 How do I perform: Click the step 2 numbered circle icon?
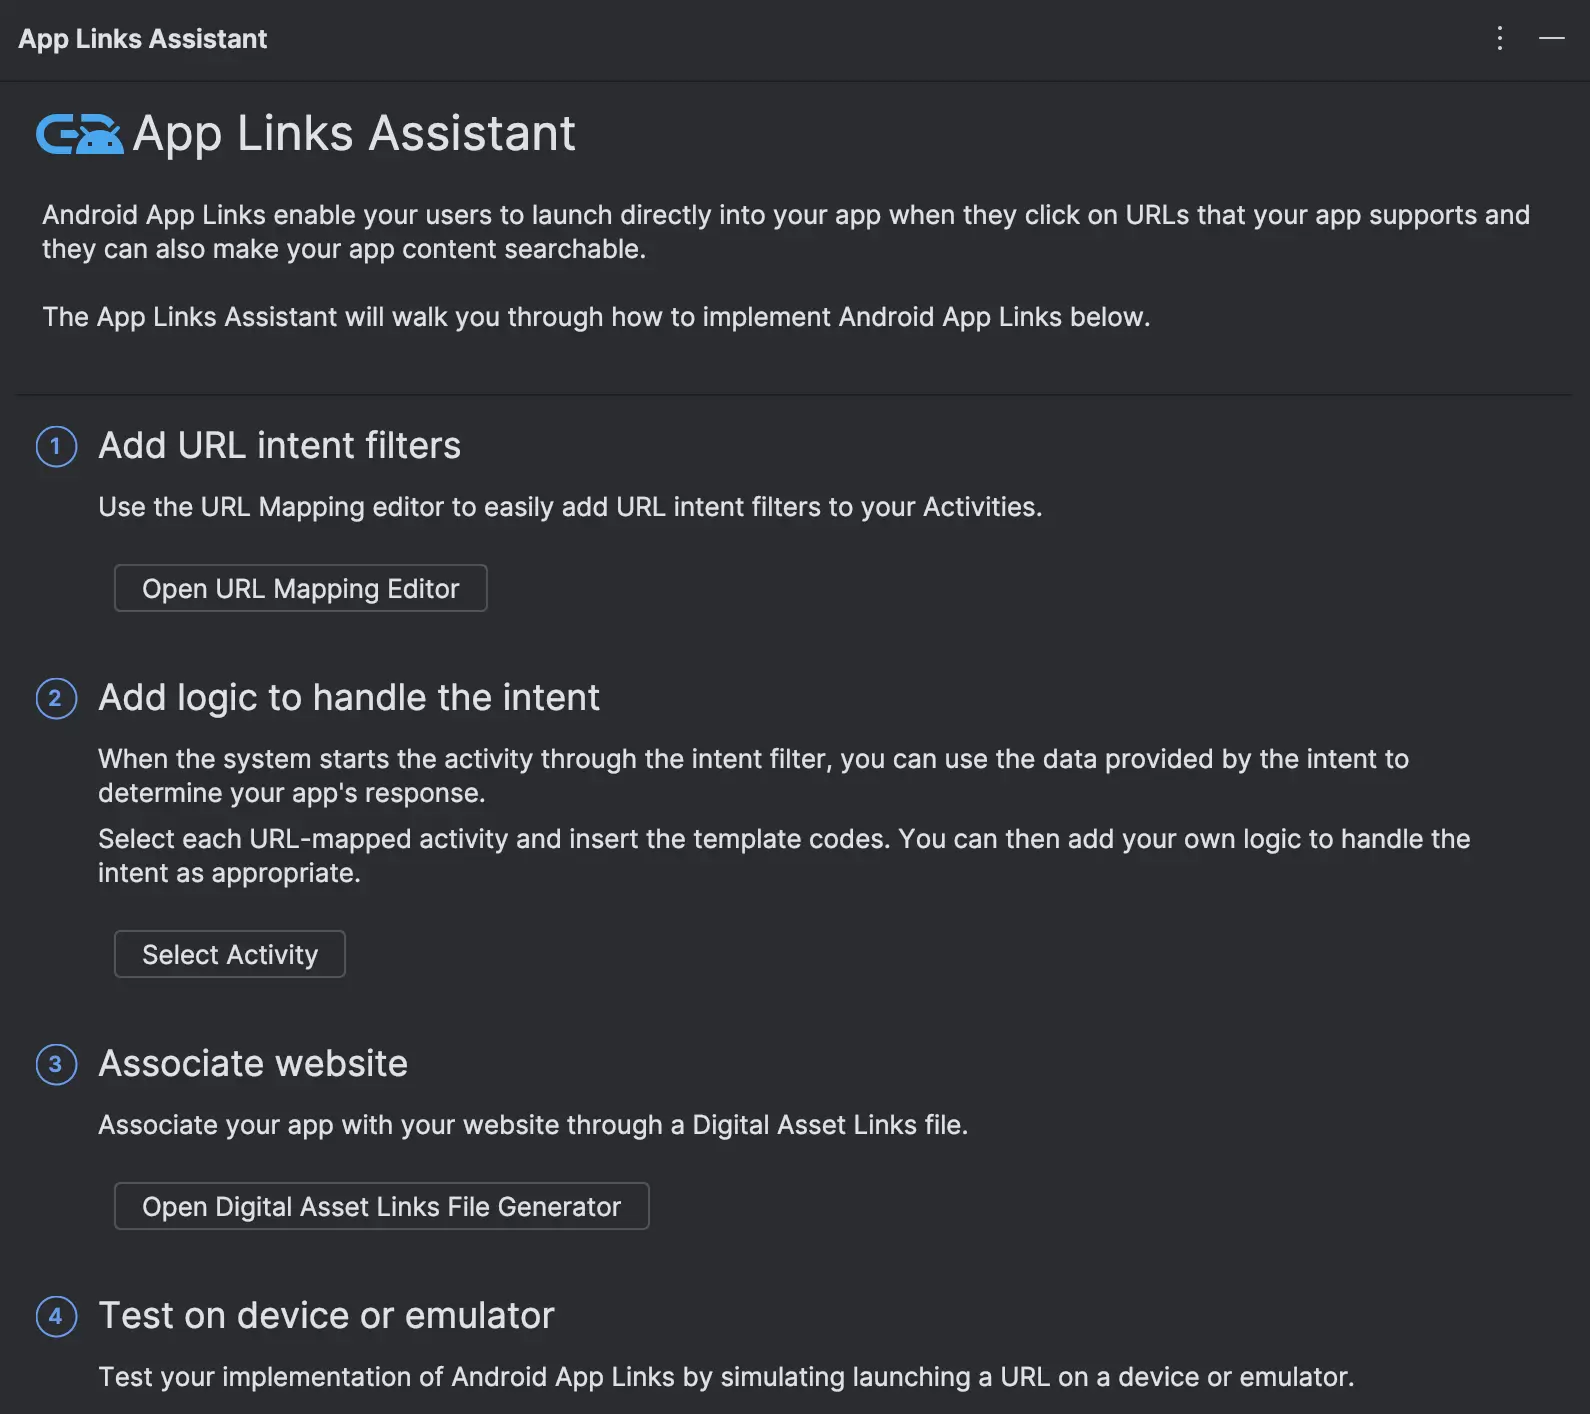point(56,699)
